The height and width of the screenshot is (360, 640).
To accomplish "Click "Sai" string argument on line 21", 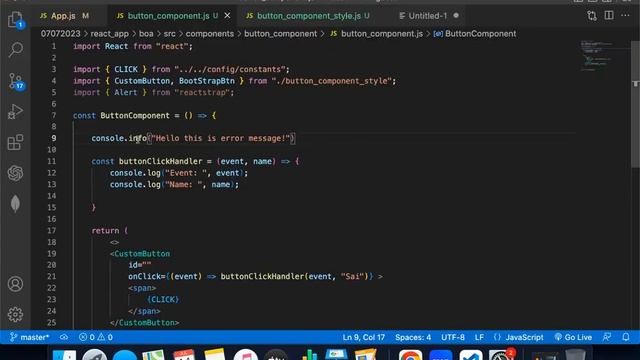I will [x=352, y=276].
